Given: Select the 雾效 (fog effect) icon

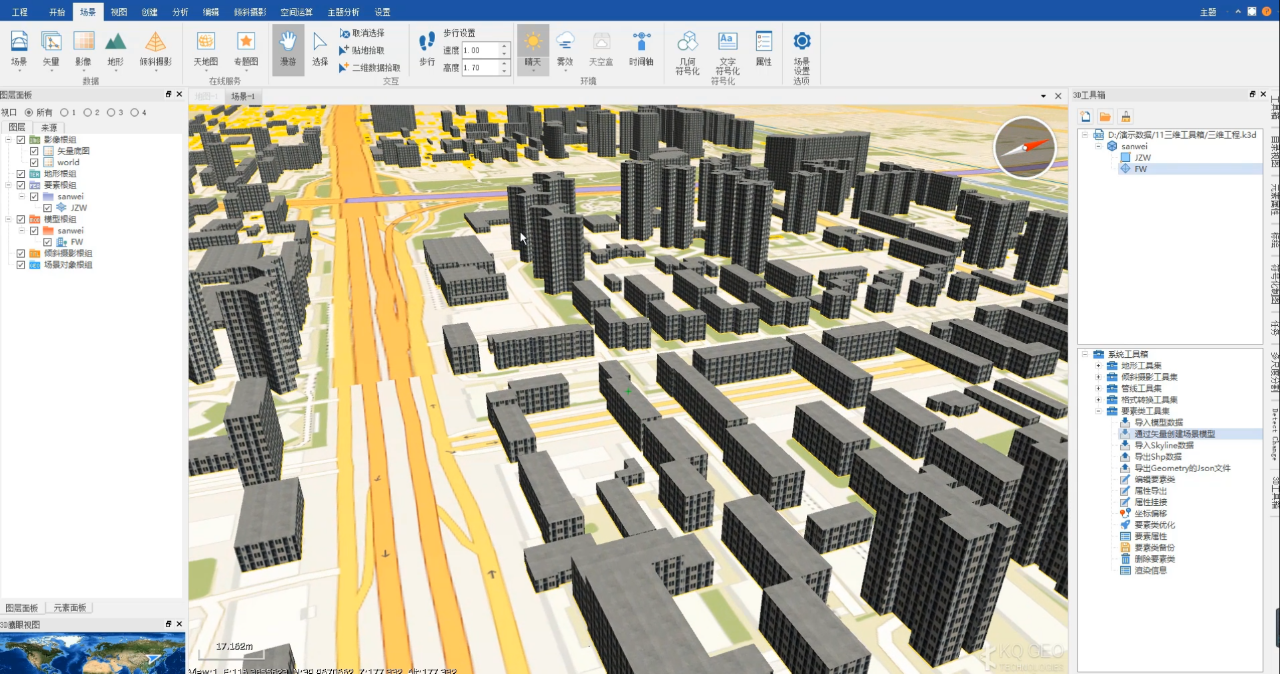Looking at the screenshot, I should [565, 49].
